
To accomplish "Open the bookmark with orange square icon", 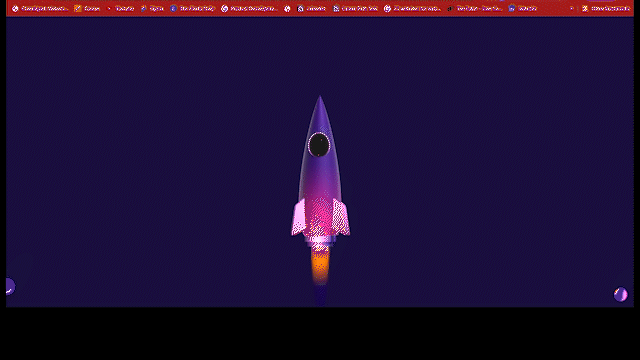I will coord(87,9).
